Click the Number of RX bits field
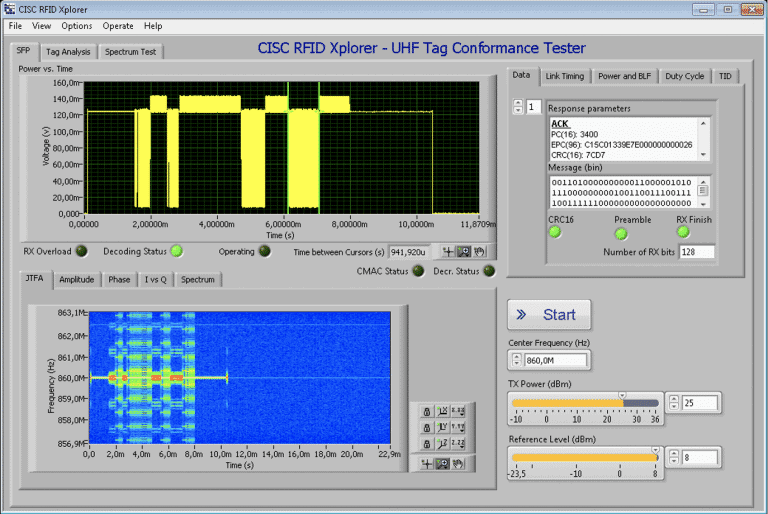The width and height of the screenshot is (768, 514). (x=696, y=252)
